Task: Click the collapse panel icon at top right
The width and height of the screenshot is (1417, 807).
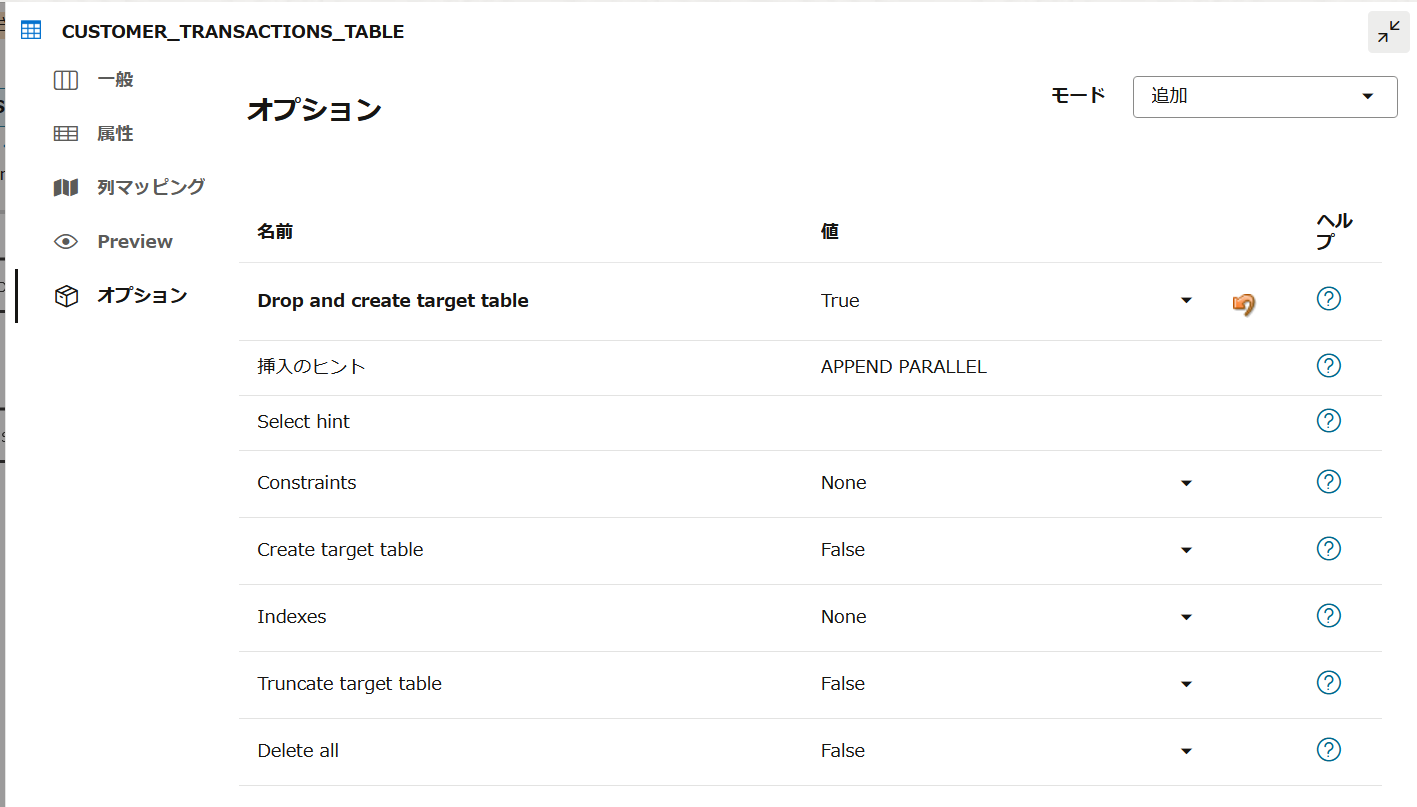Action: [x=1388, y=33]
